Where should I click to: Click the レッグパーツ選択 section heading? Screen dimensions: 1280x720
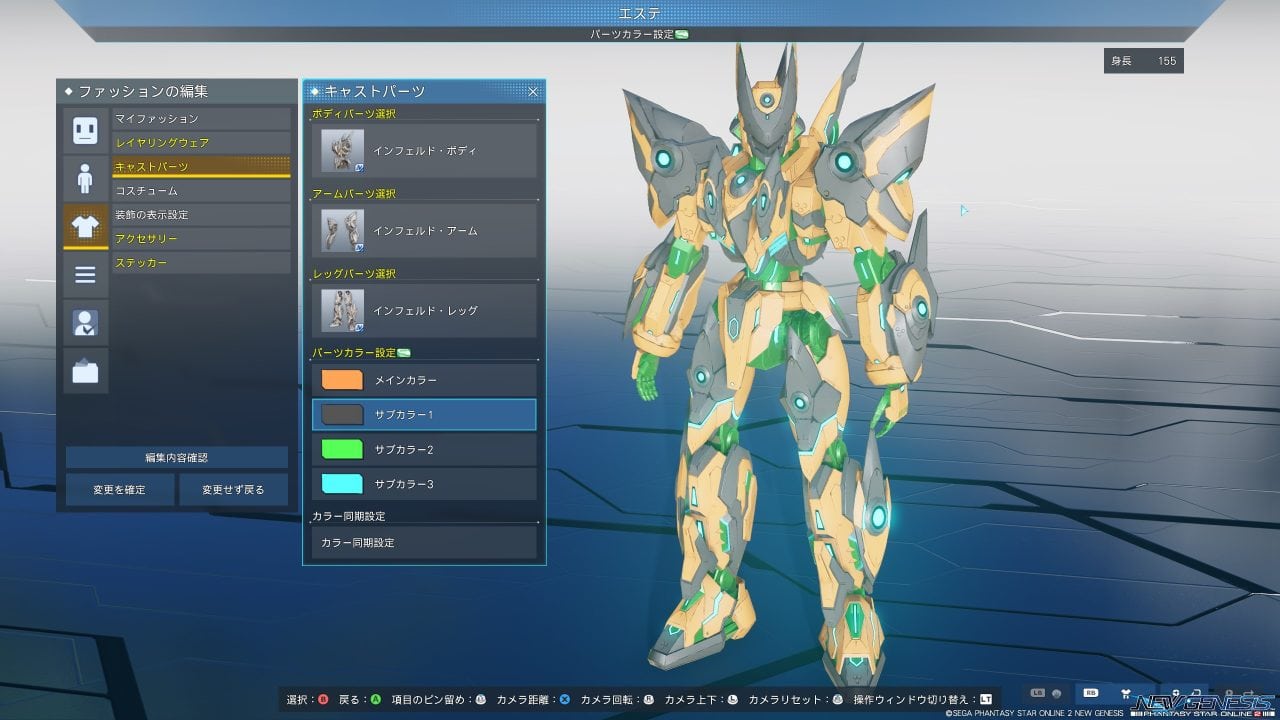click(354, 274)
